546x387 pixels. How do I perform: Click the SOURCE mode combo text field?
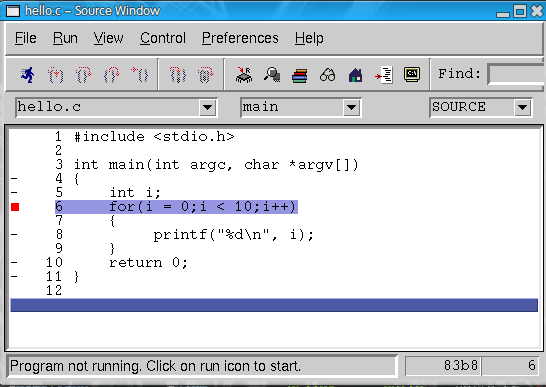click(472, 107)
